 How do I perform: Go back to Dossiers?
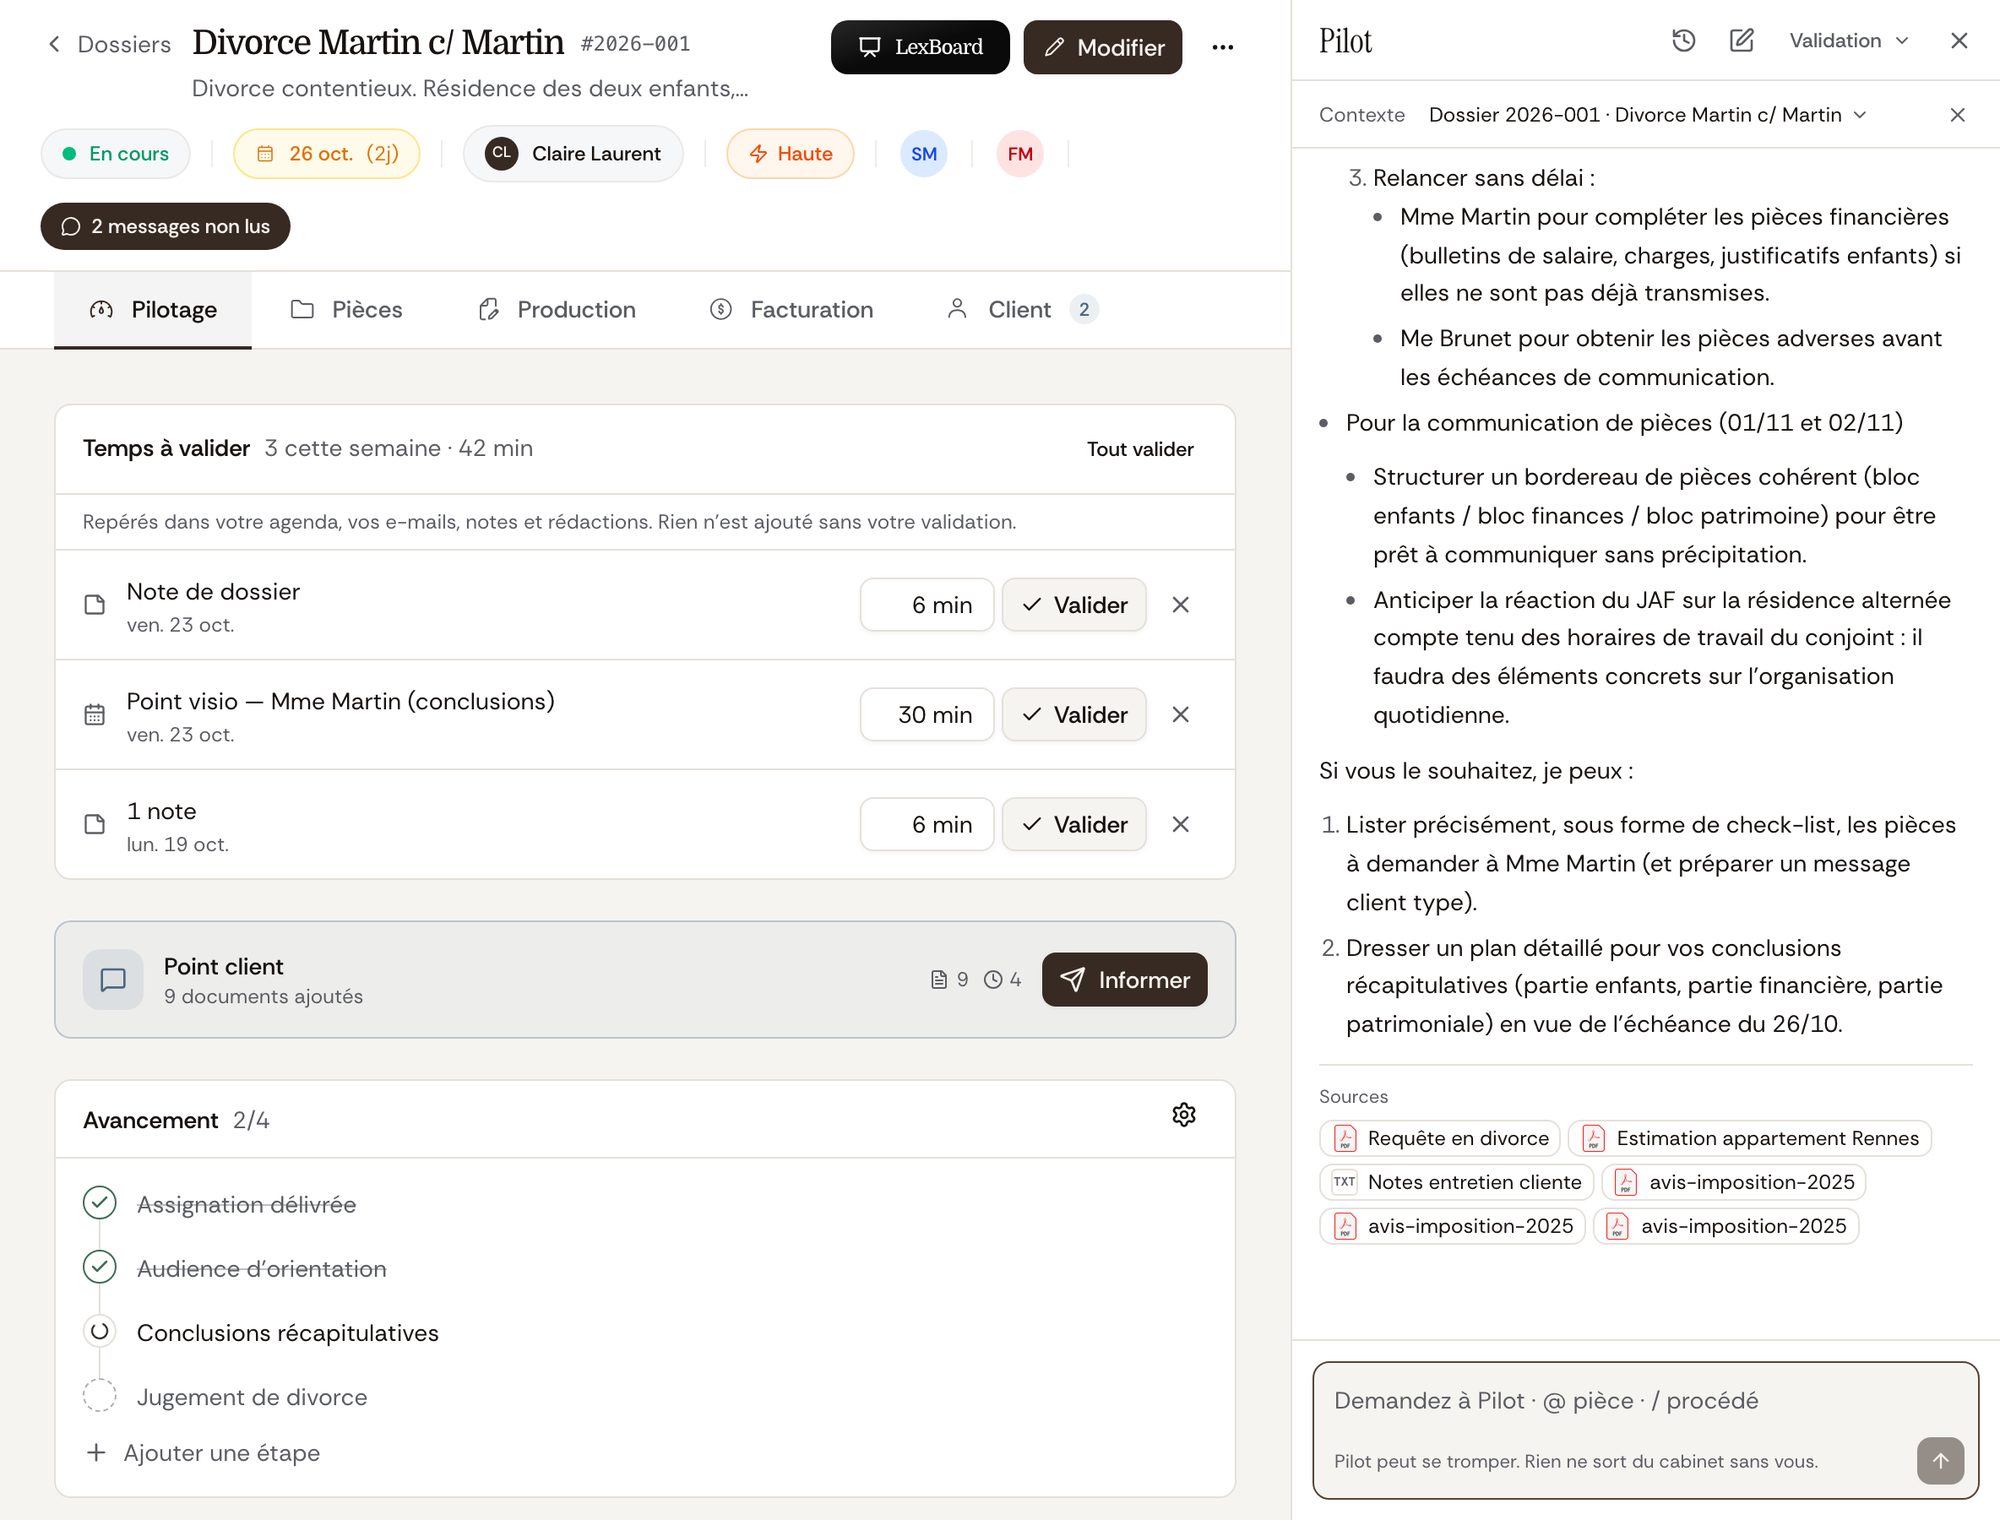110,44
